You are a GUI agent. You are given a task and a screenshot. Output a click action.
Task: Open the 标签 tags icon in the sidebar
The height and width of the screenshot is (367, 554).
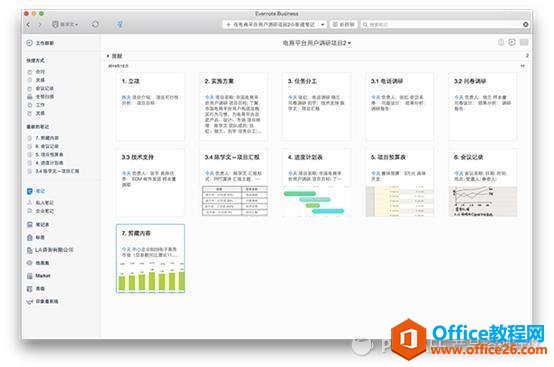click(30, 237)
